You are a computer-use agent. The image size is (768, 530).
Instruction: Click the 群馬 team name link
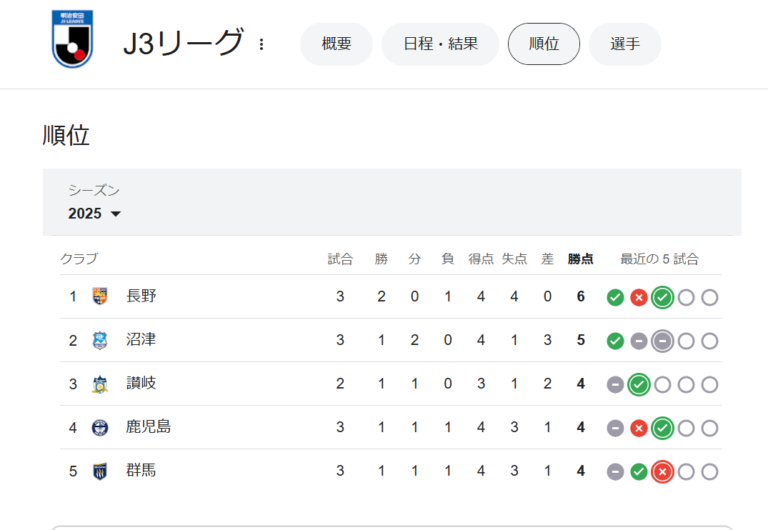(x=141, y=470)
